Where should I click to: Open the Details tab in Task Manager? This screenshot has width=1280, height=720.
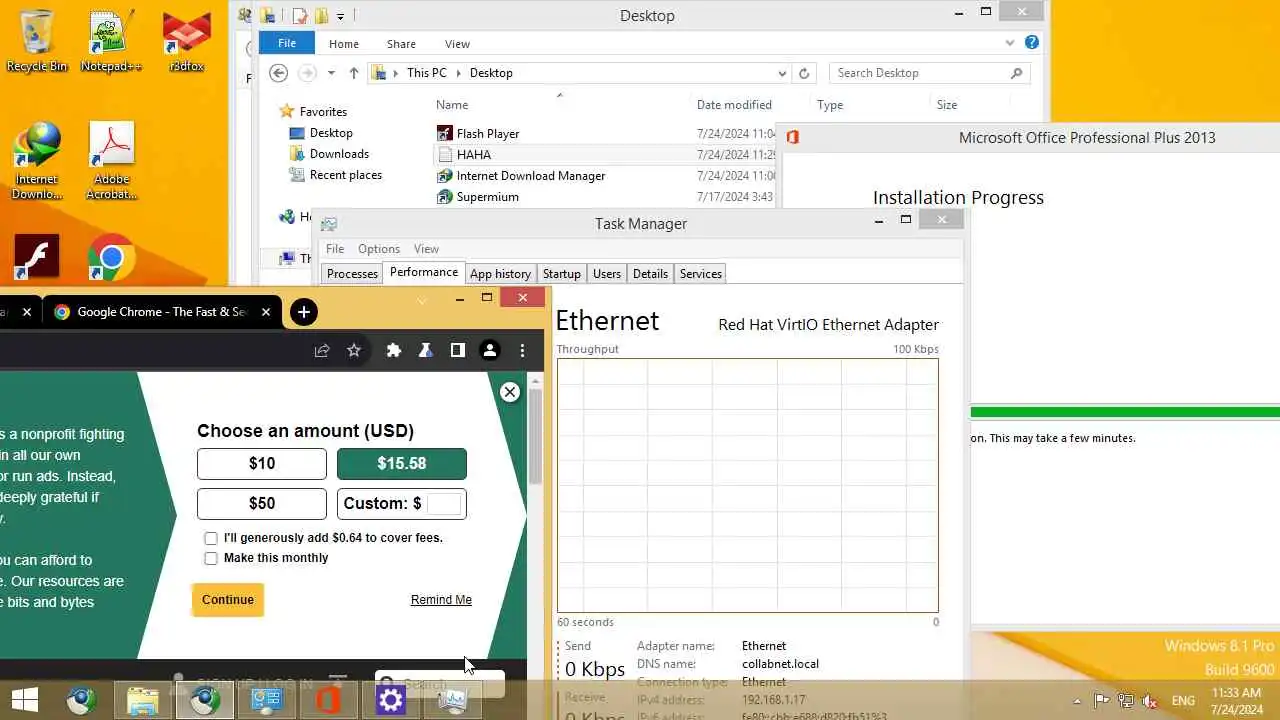point(650,274)
